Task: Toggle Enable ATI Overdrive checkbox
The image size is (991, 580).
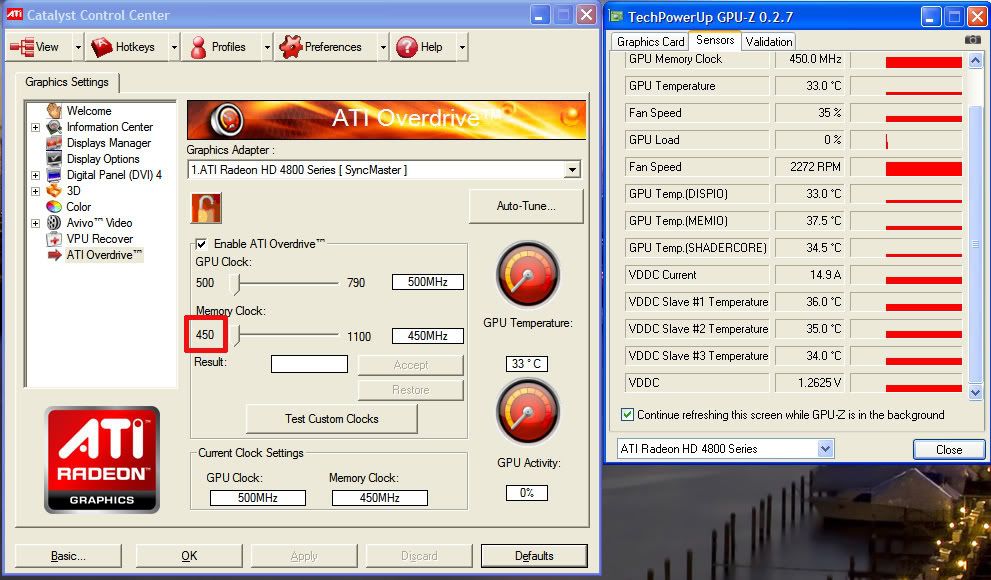Action: coord(201,244)
